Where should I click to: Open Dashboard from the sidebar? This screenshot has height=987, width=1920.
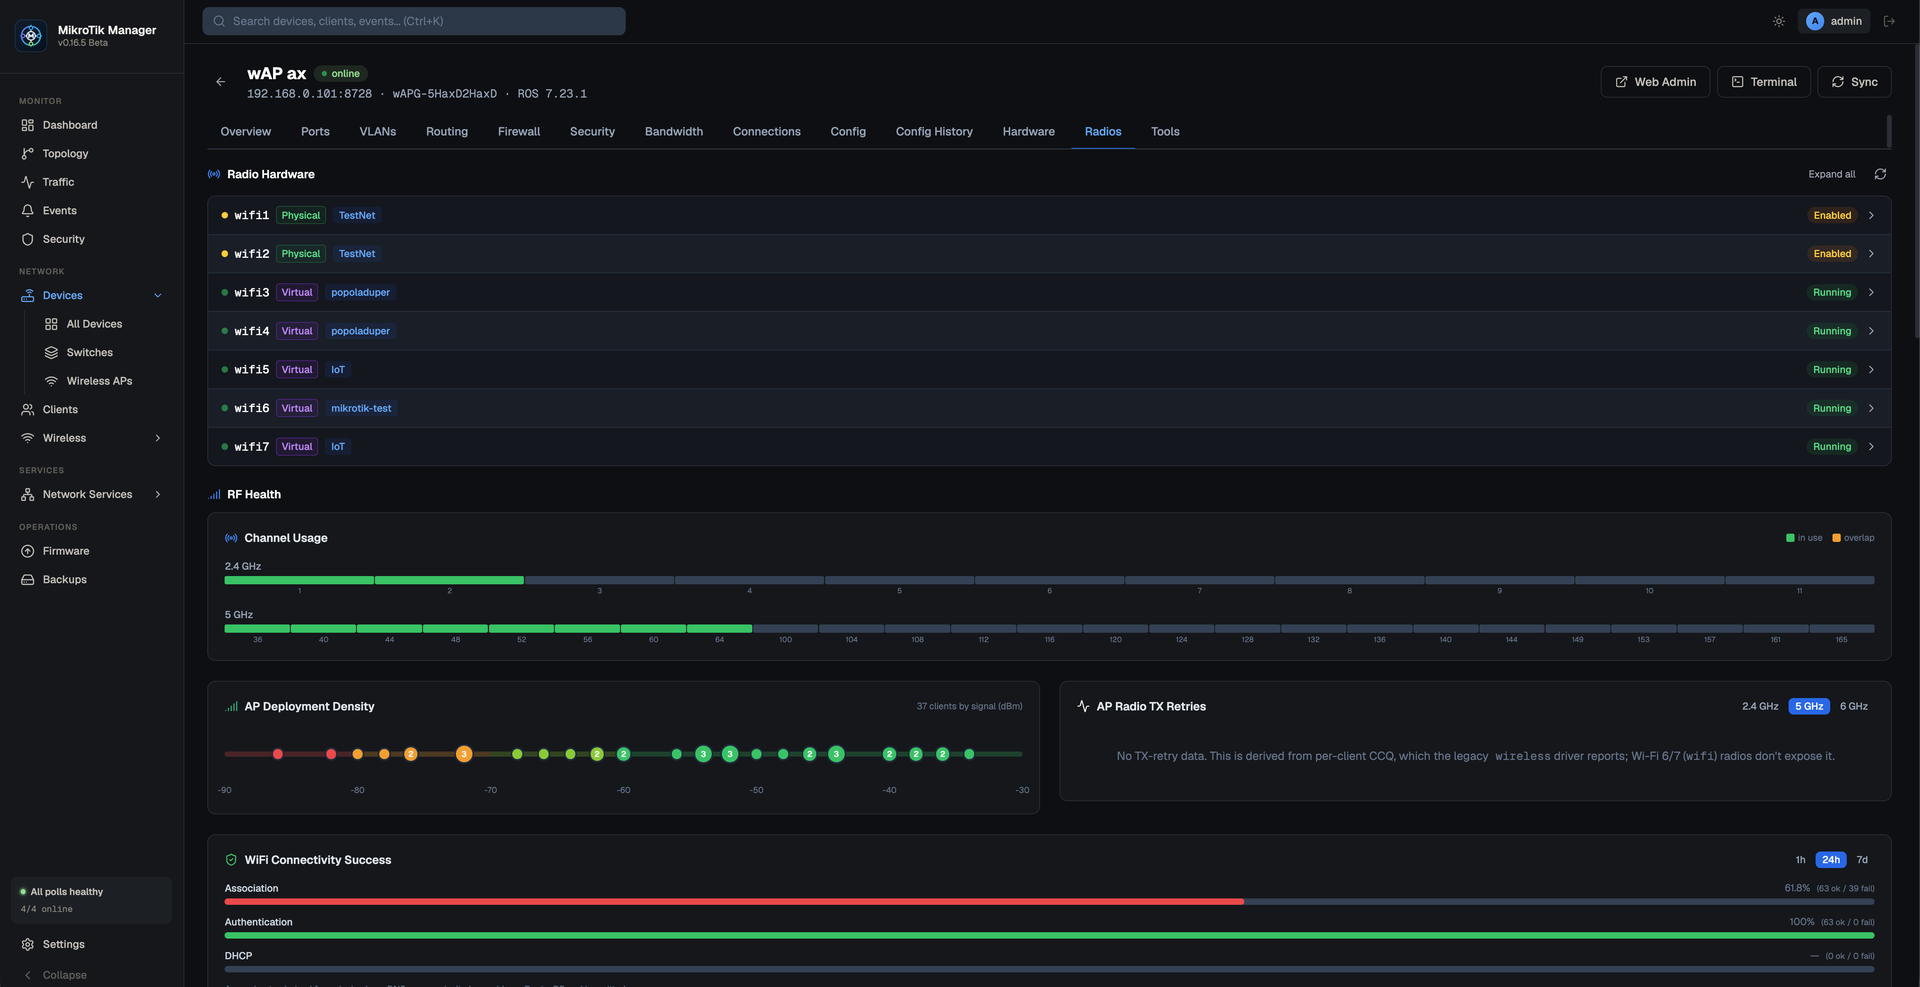pos(70,125)
